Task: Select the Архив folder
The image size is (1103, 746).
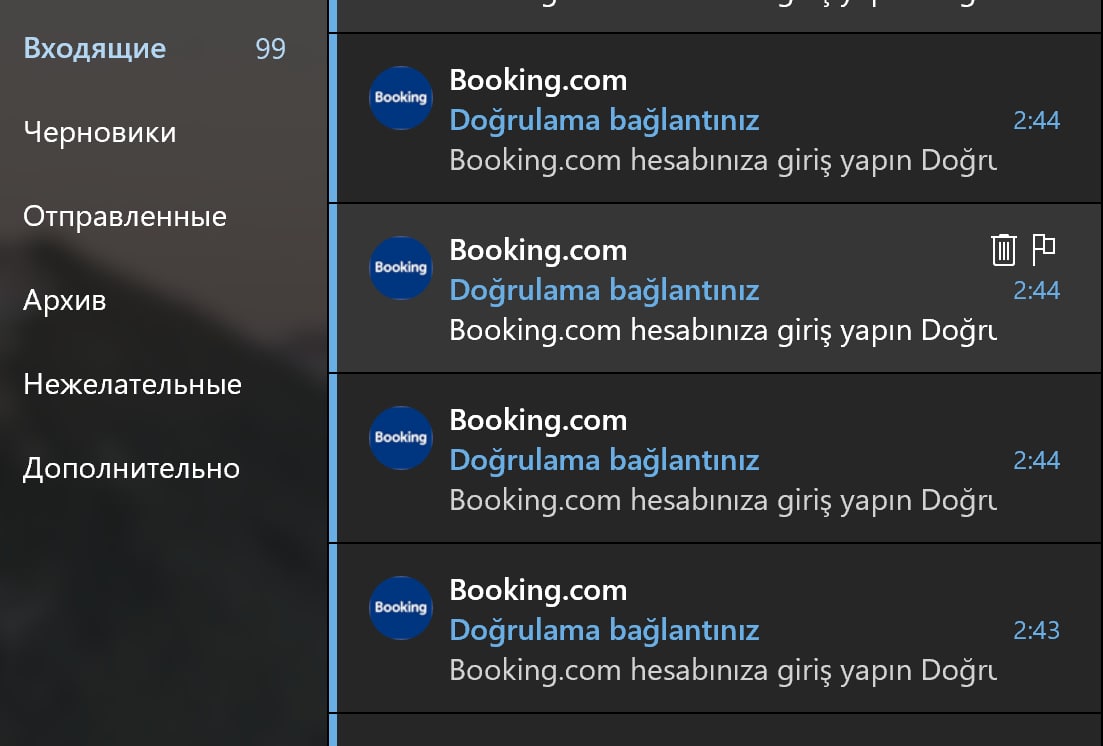Action: pyautogui.click(x=65, y=301)
